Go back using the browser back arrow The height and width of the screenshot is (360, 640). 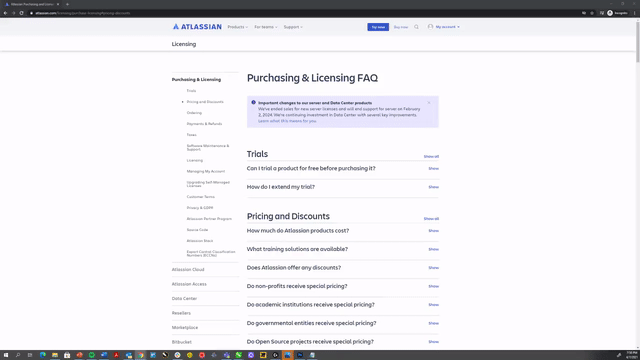tap(5, 13)
